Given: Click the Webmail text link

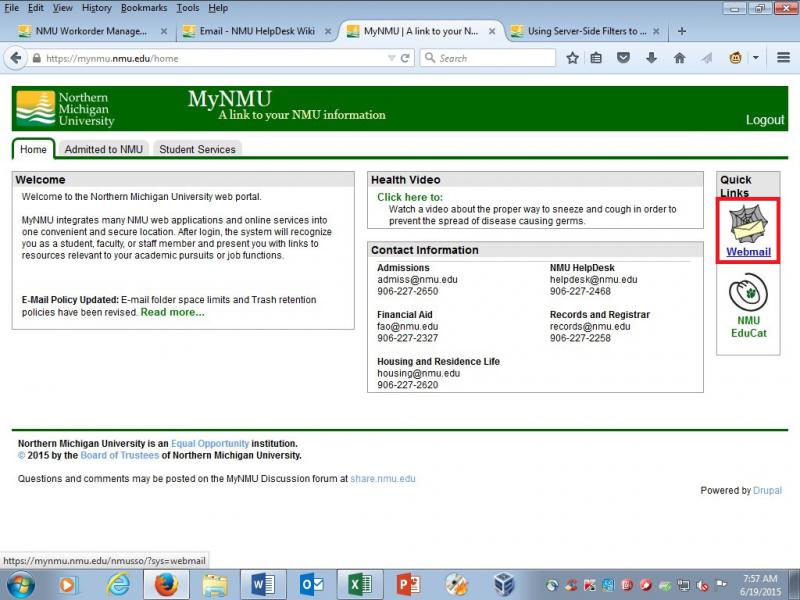Looking at the screenshot, I should point(748,252).
